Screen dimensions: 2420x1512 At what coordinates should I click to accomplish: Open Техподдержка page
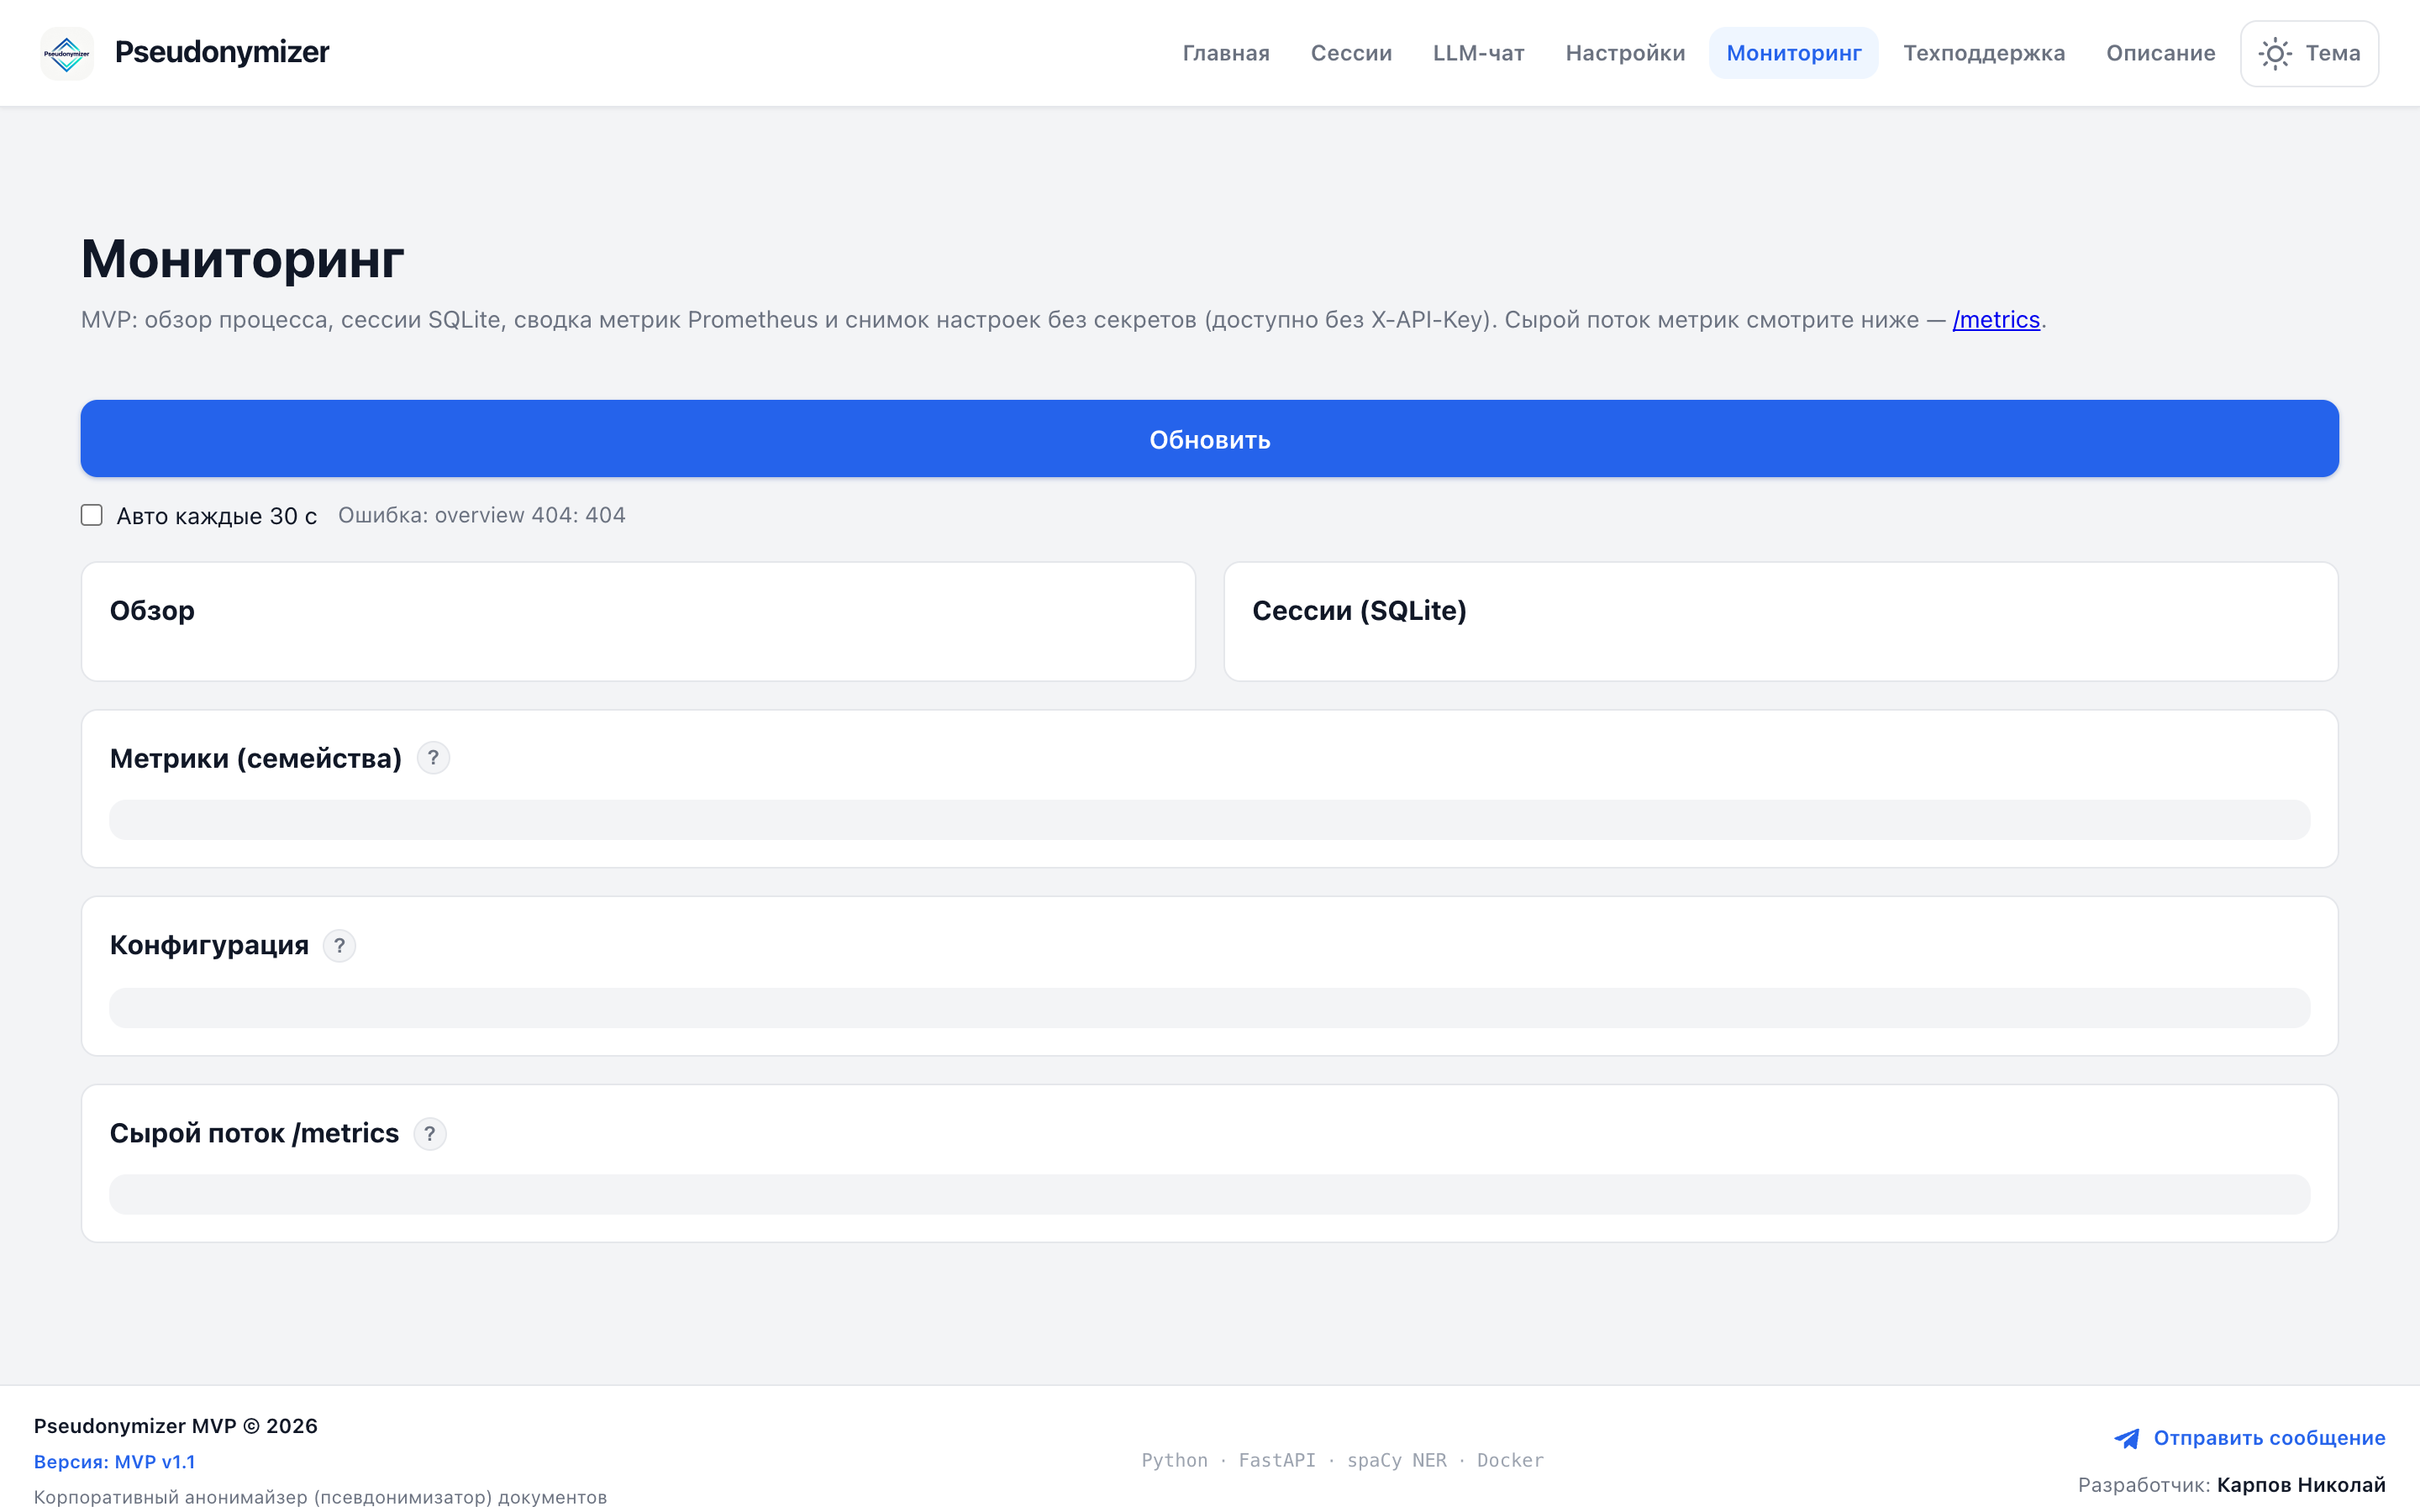pyautogui.click(x=1984, y=53)
